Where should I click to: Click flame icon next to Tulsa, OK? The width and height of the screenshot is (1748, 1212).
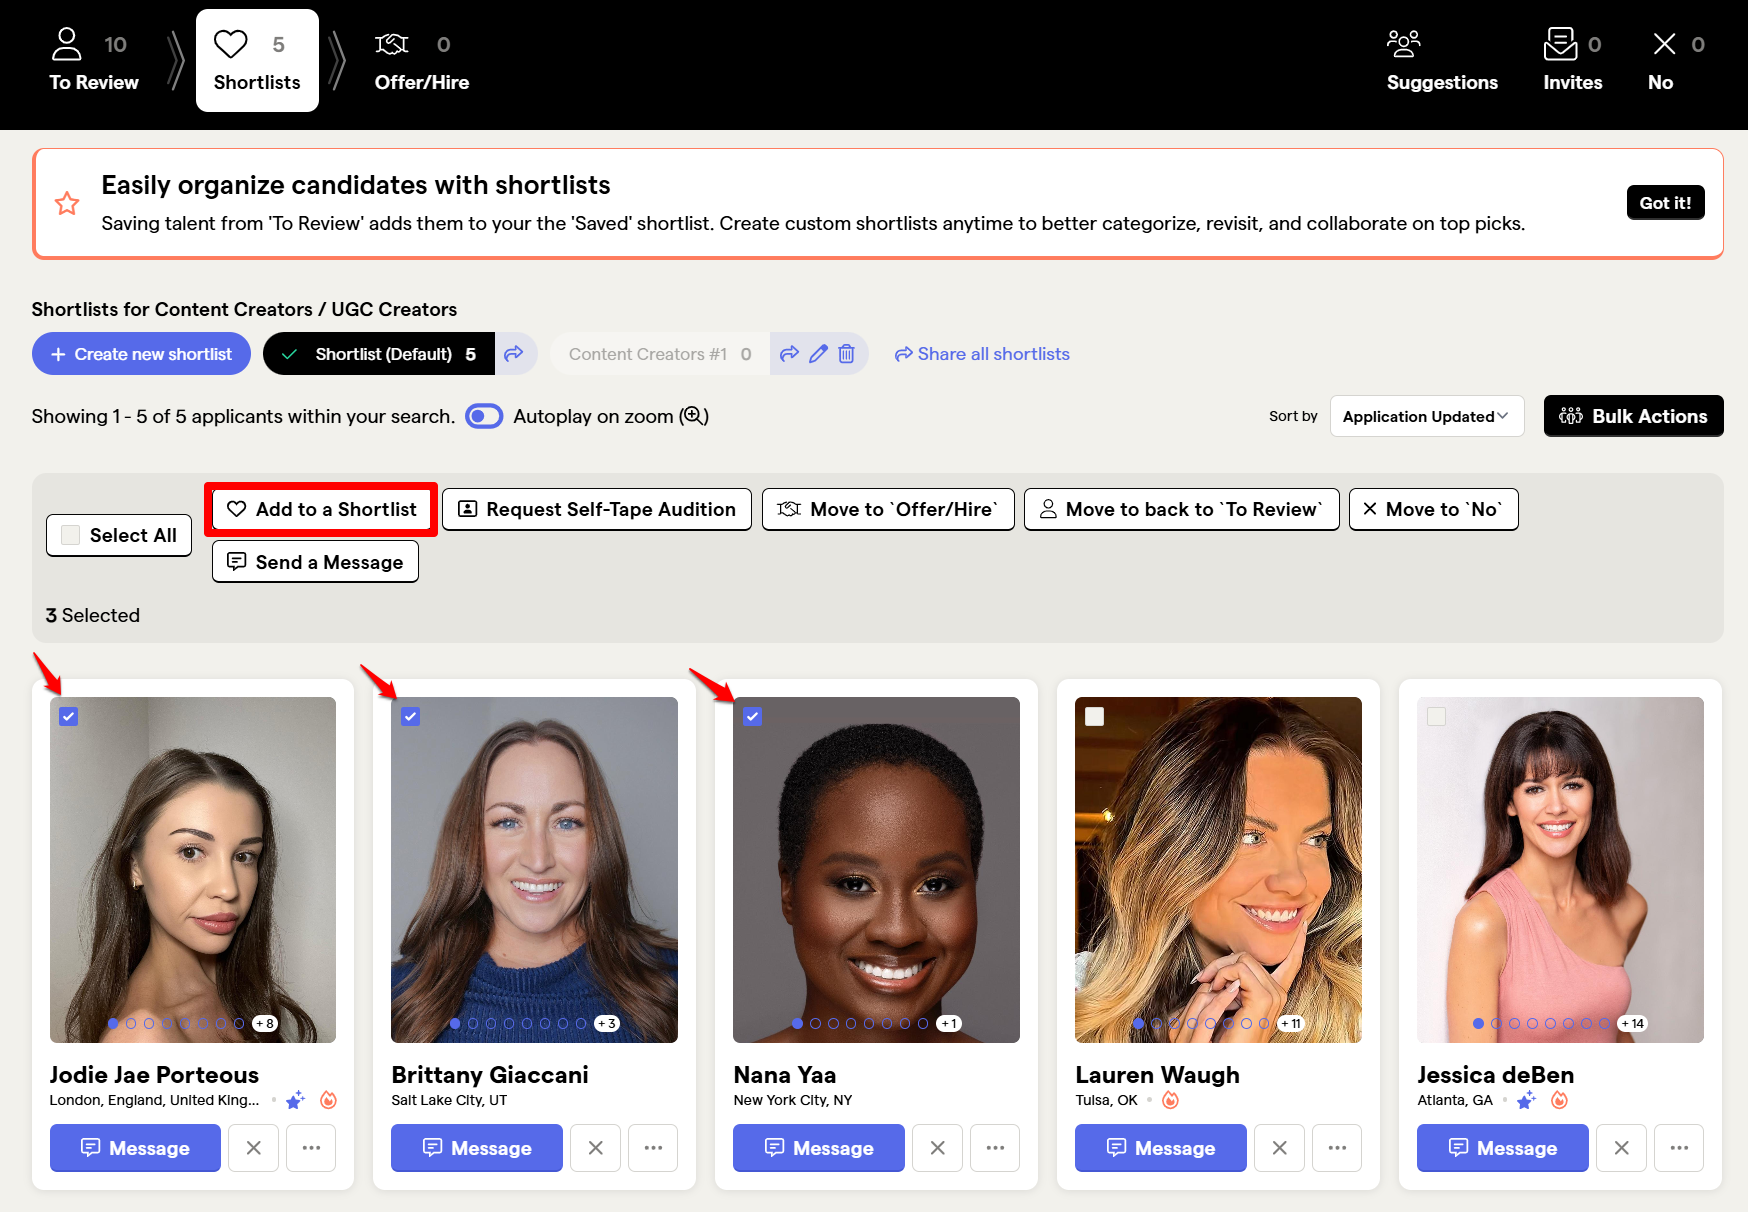(x=1170, y=1100)
